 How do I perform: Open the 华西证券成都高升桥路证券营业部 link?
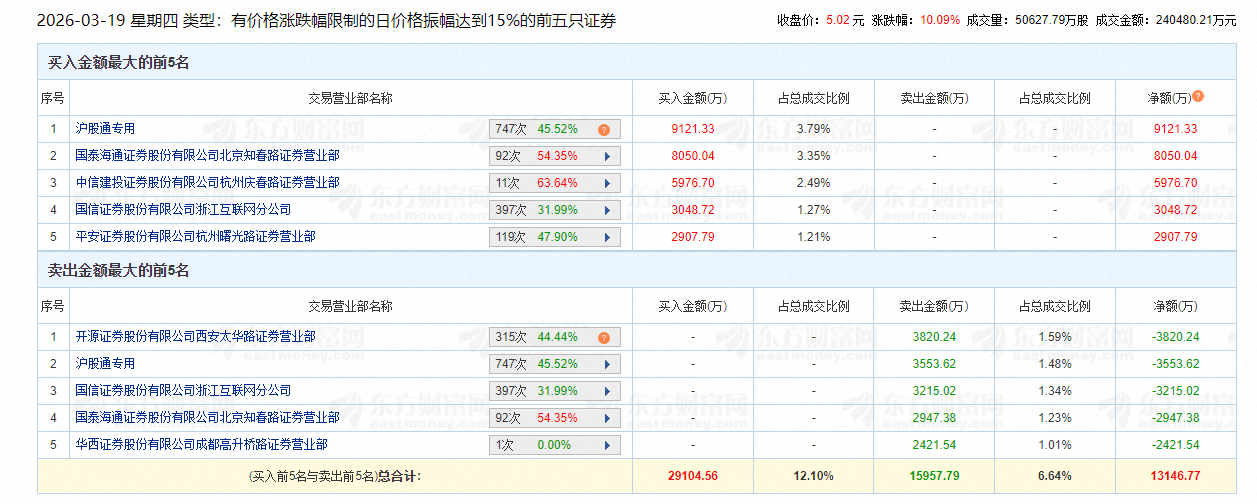pyautogui.click(x=201, y=445)
